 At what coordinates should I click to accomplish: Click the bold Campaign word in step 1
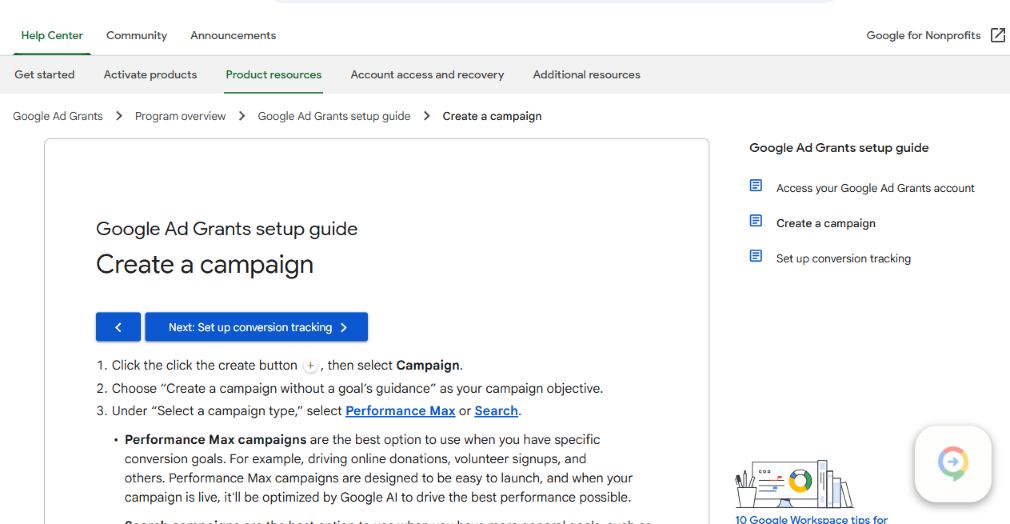point(428,365)
